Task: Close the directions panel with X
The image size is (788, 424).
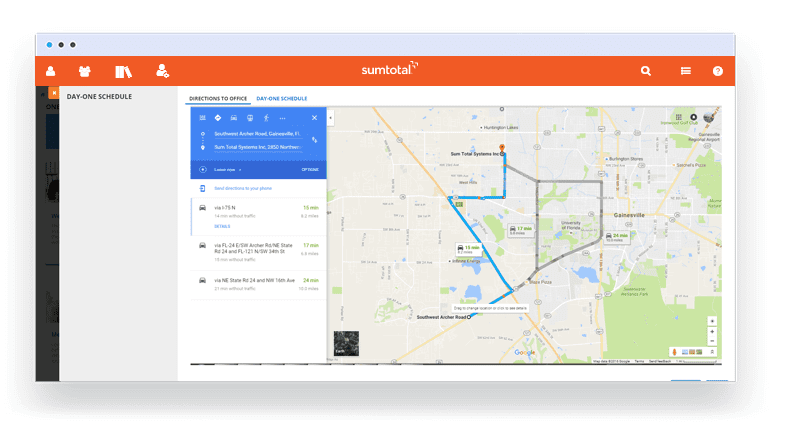Action: 314,118
